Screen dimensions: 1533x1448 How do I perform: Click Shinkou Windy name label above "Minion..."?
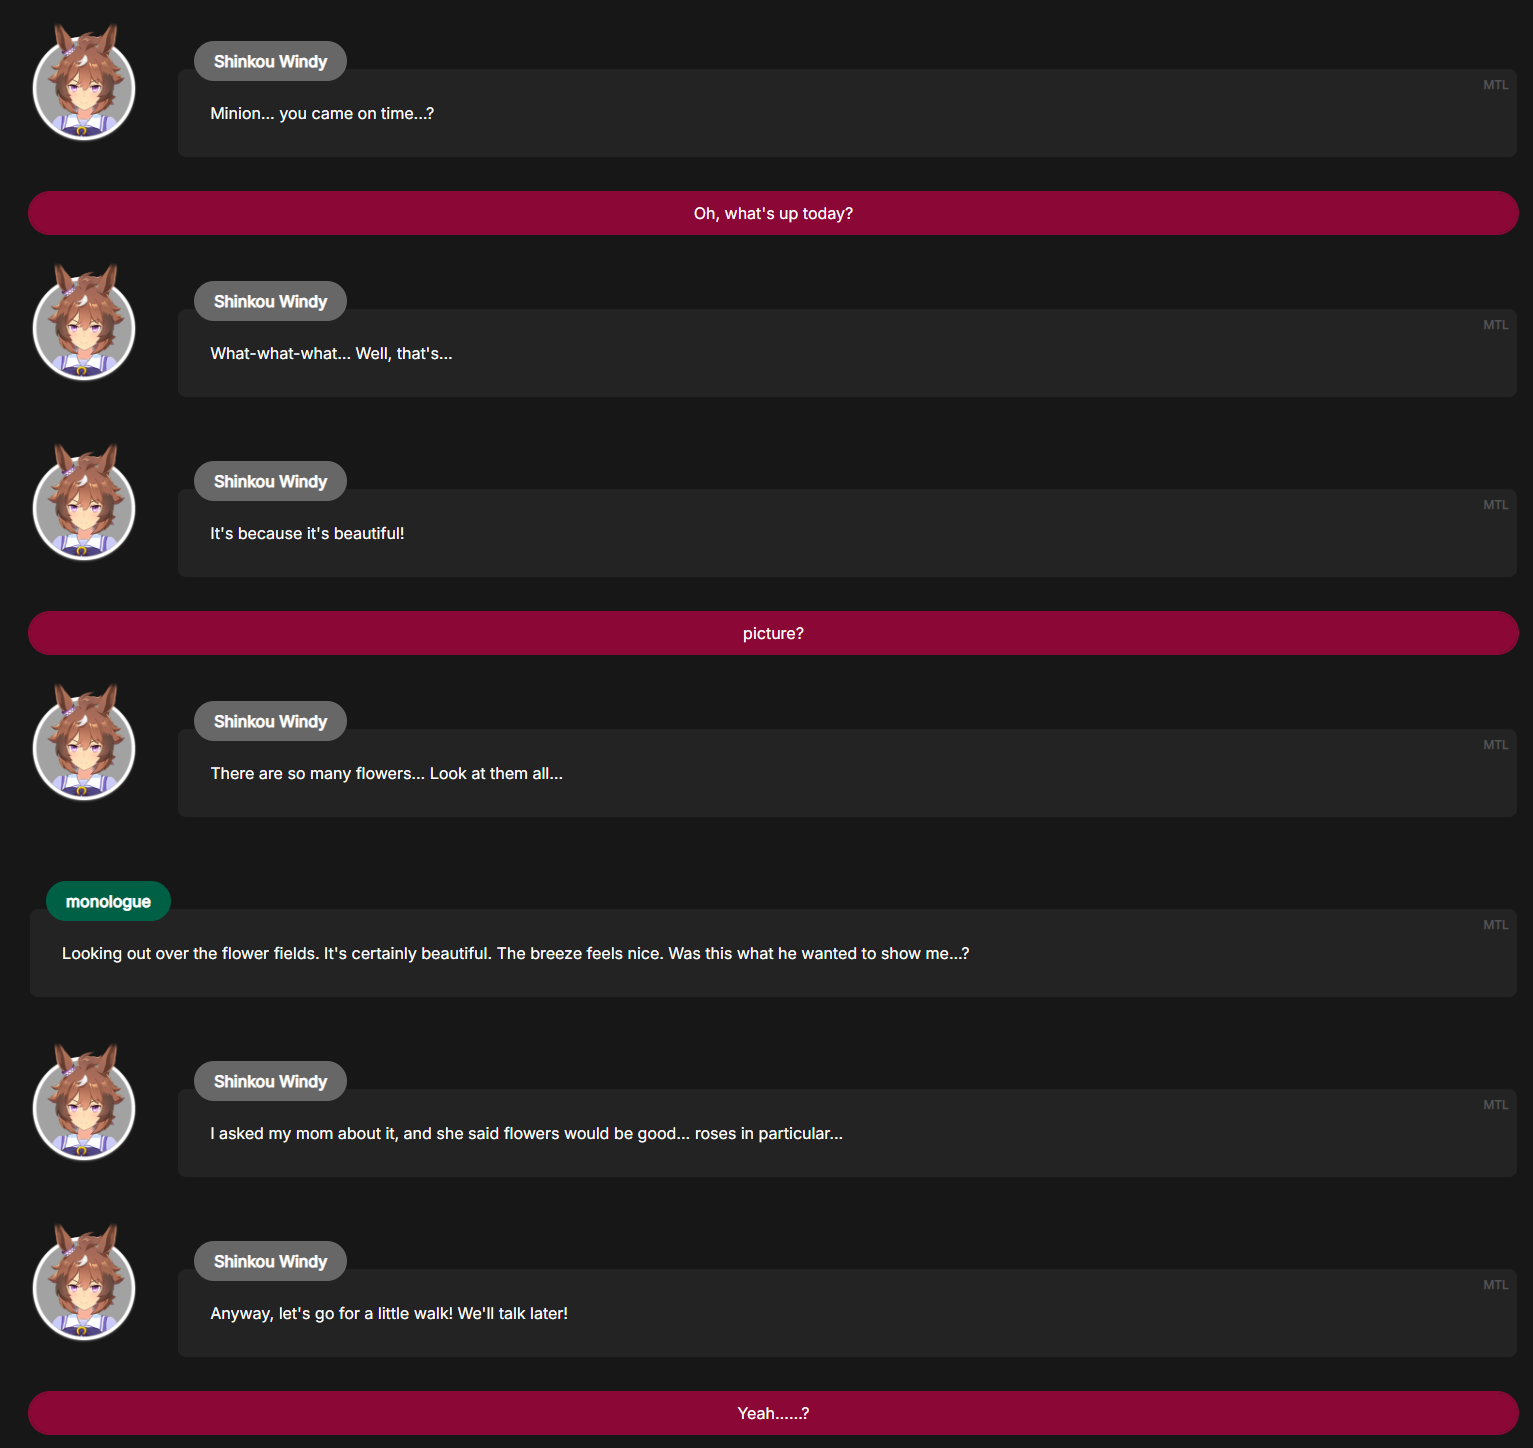(270, 61)
